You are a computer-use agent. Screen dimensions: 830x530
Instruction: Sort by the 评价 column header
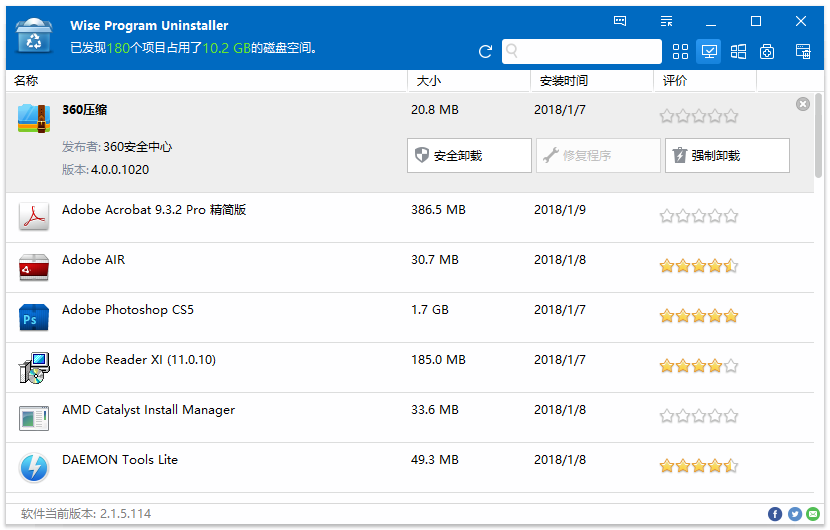pyautogui.click(x=675, y=80)
